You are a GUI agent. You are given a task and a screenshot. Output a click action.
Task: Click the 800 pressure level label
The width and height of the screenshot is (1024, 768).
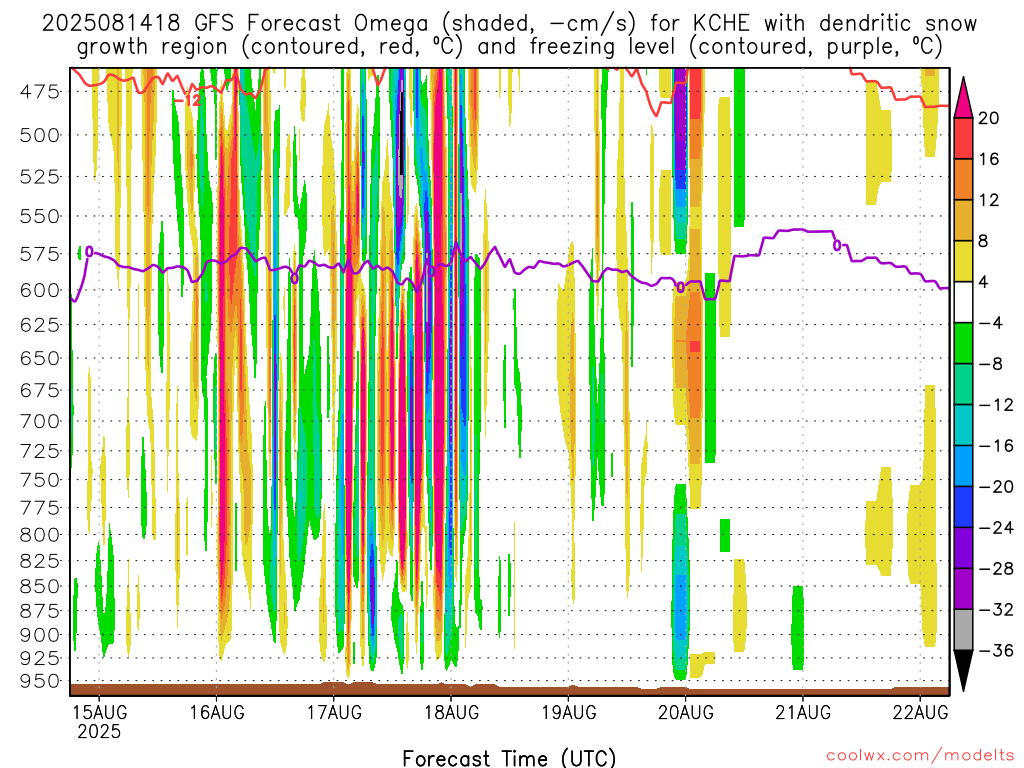coord(40,535)
